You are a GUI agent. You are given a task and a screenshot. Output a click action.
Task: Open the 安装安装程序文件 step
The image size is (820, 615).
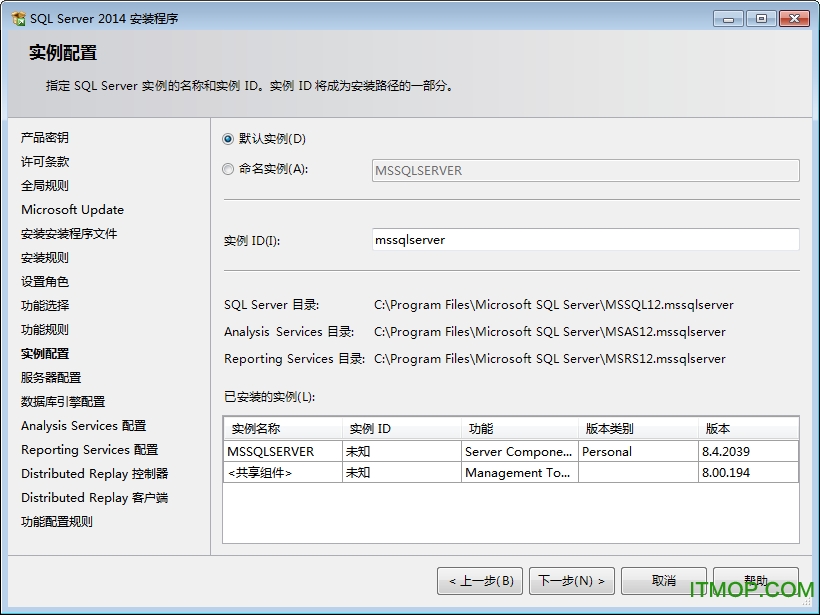pos(69,234)
